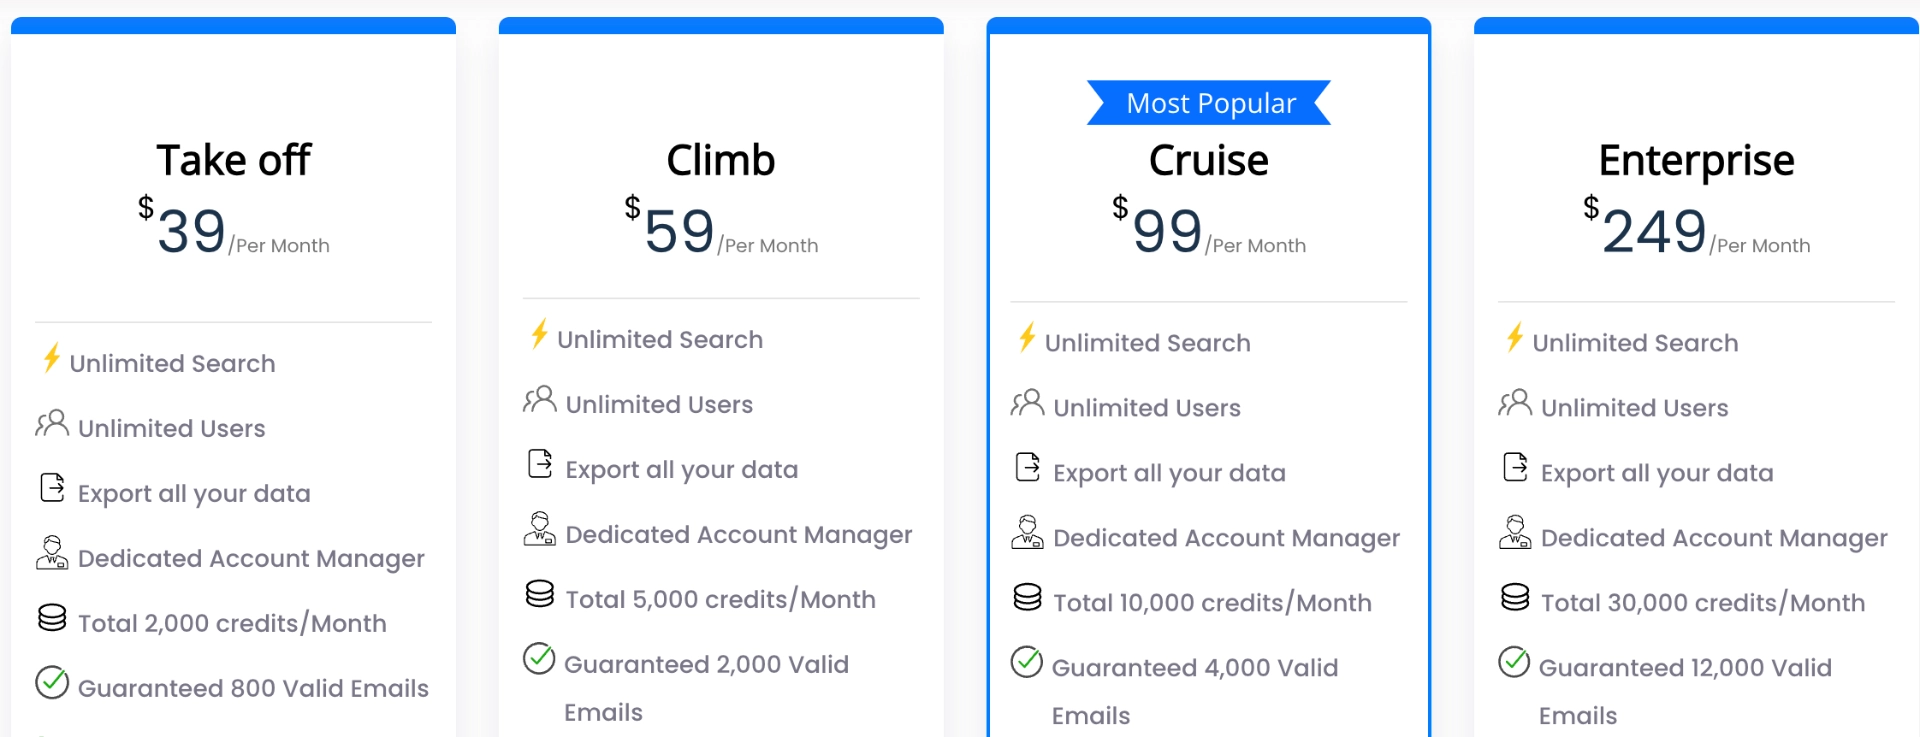Click the Take off plan heading
The height and width of the screenshot is (737, 1920).
[234, 158]
